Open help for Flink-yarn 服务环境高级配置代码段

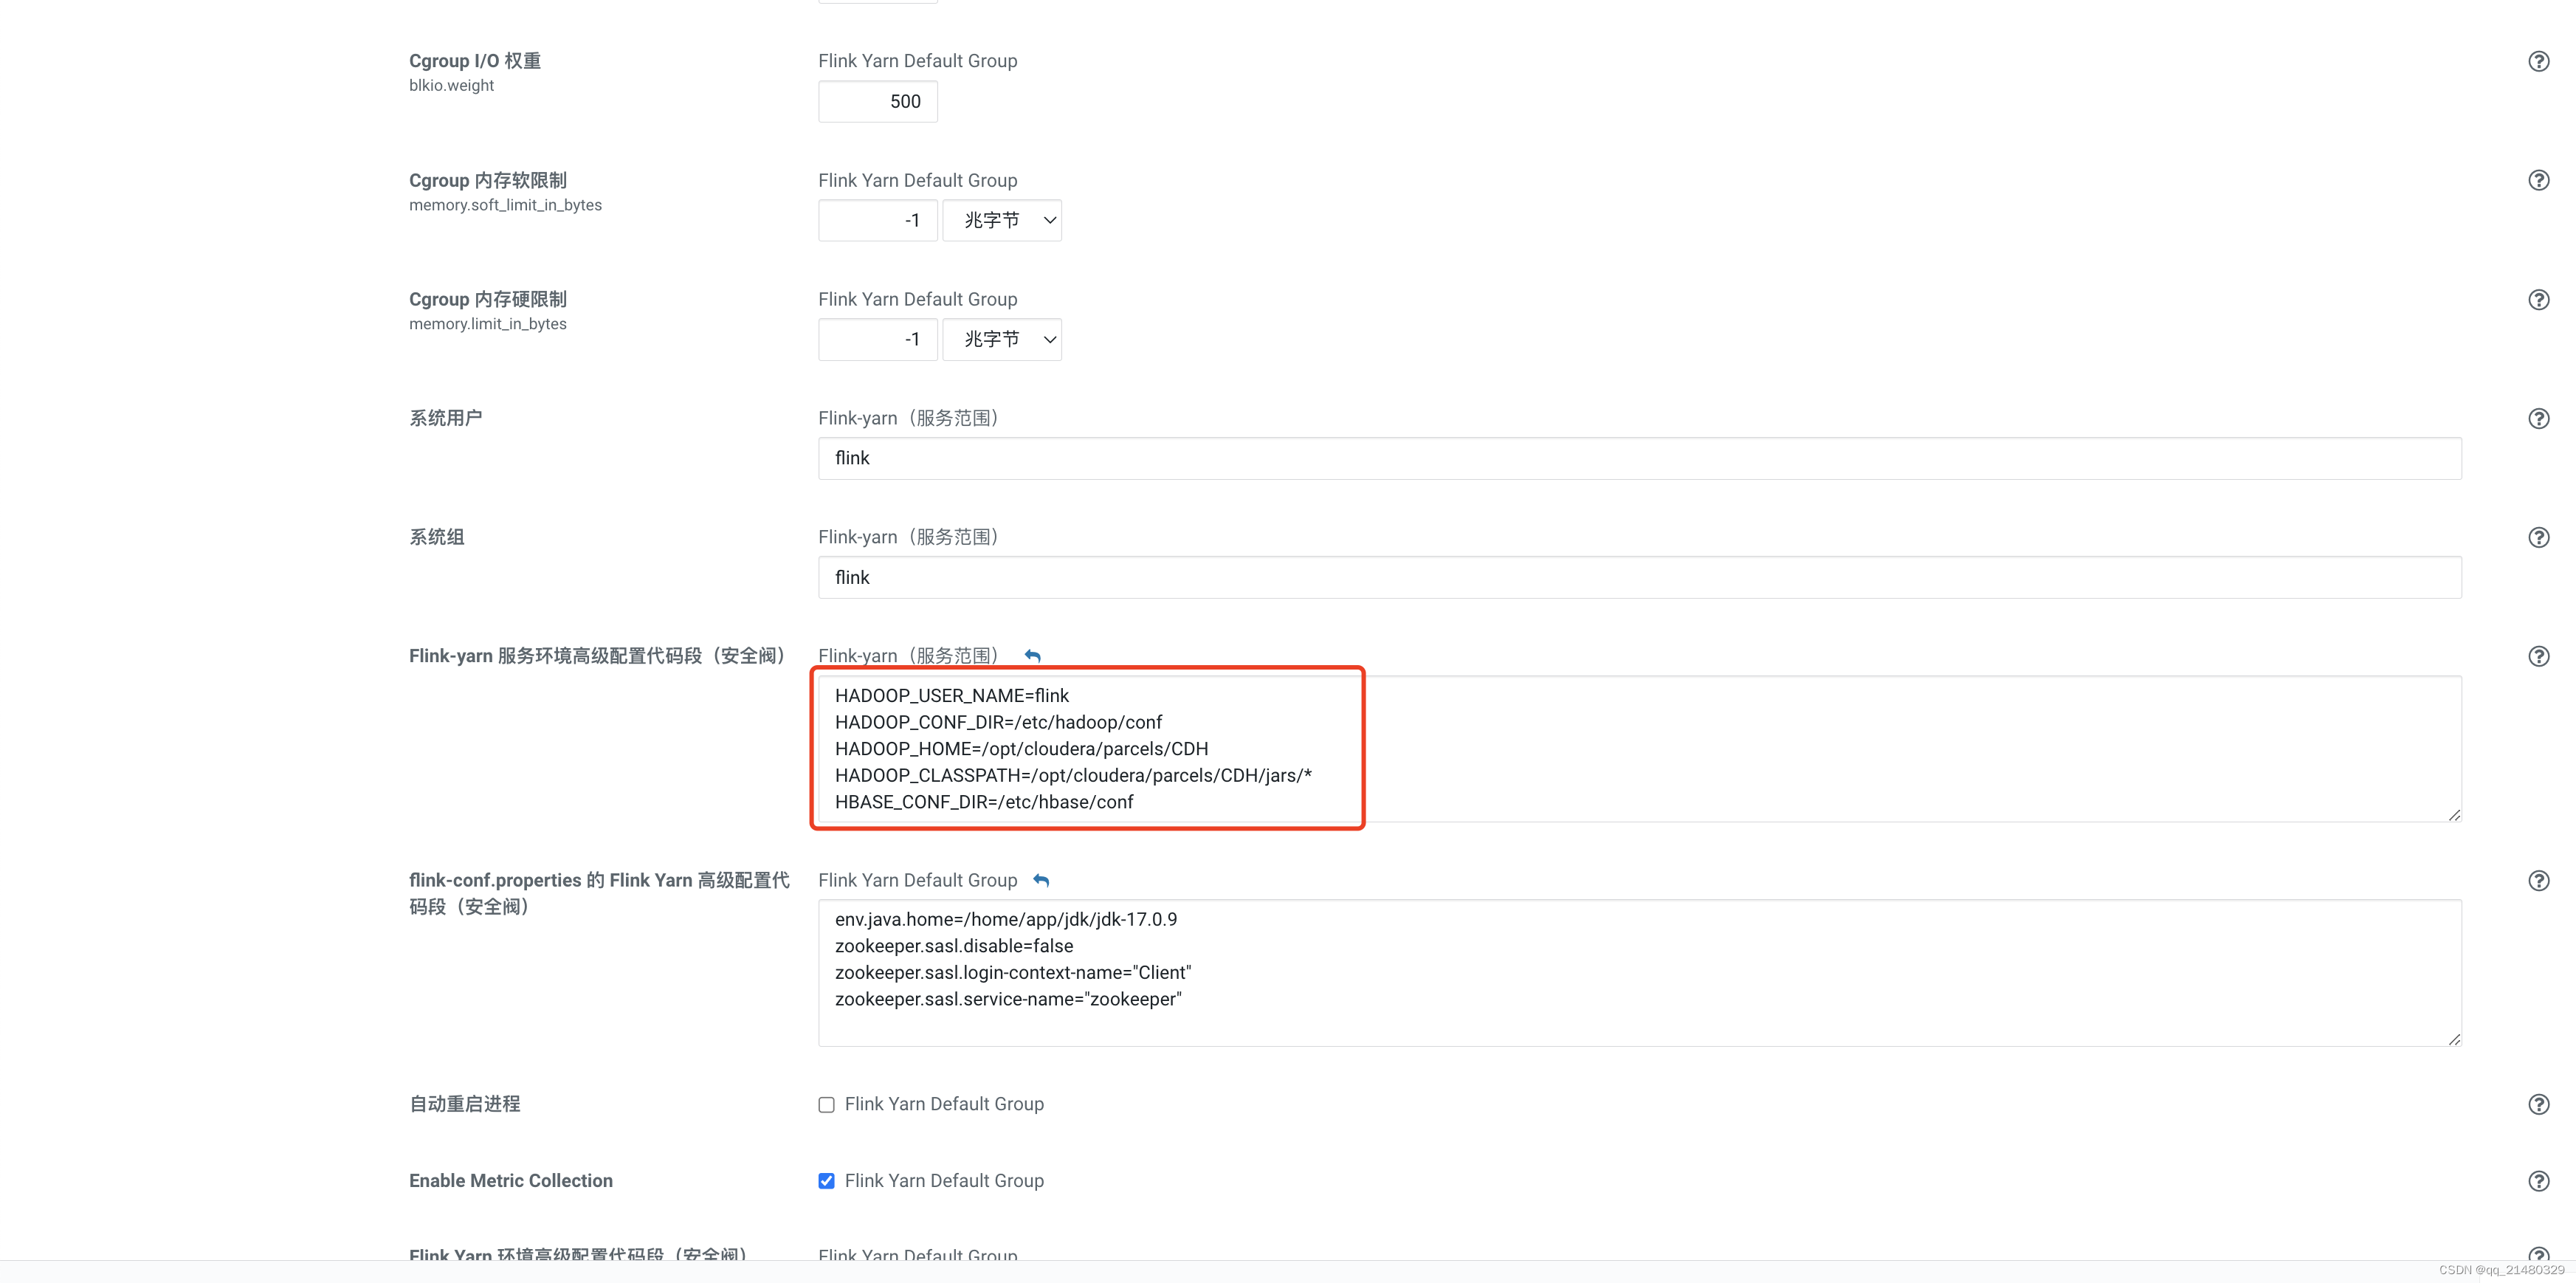(x=2539, y=656)
